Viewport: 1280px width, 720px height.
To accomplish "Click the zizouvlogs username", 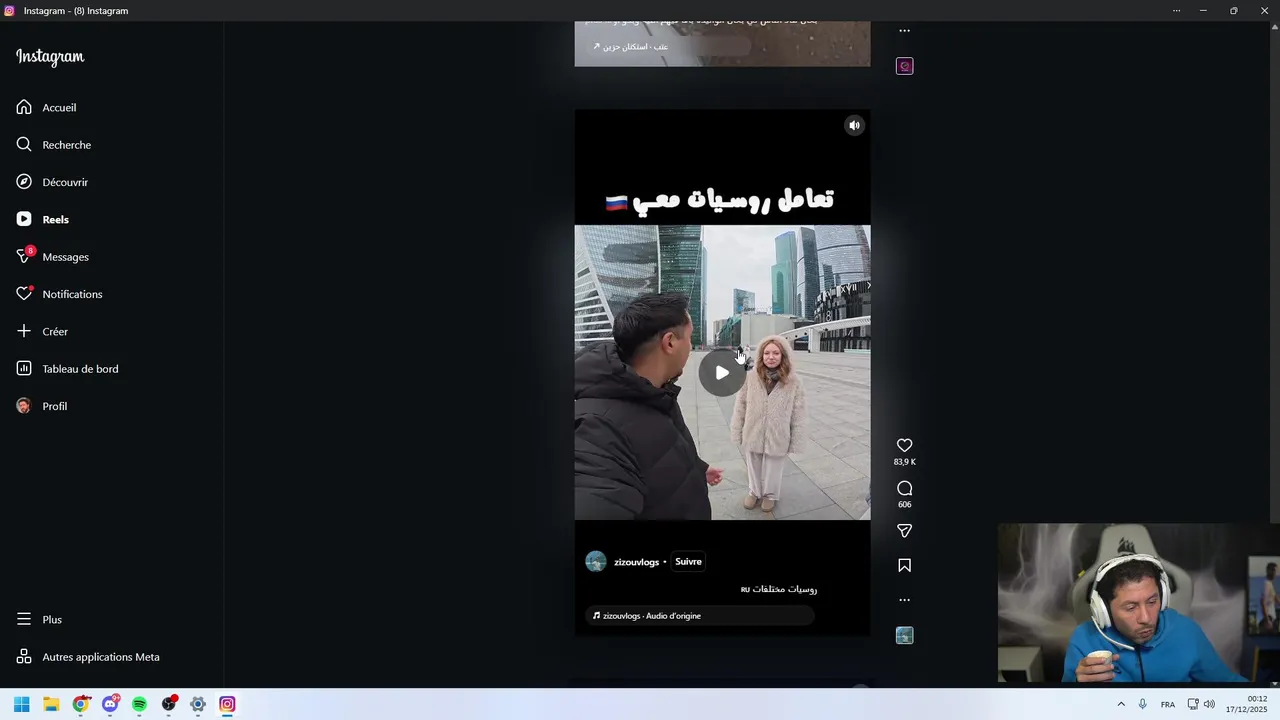I will point(636,562).
